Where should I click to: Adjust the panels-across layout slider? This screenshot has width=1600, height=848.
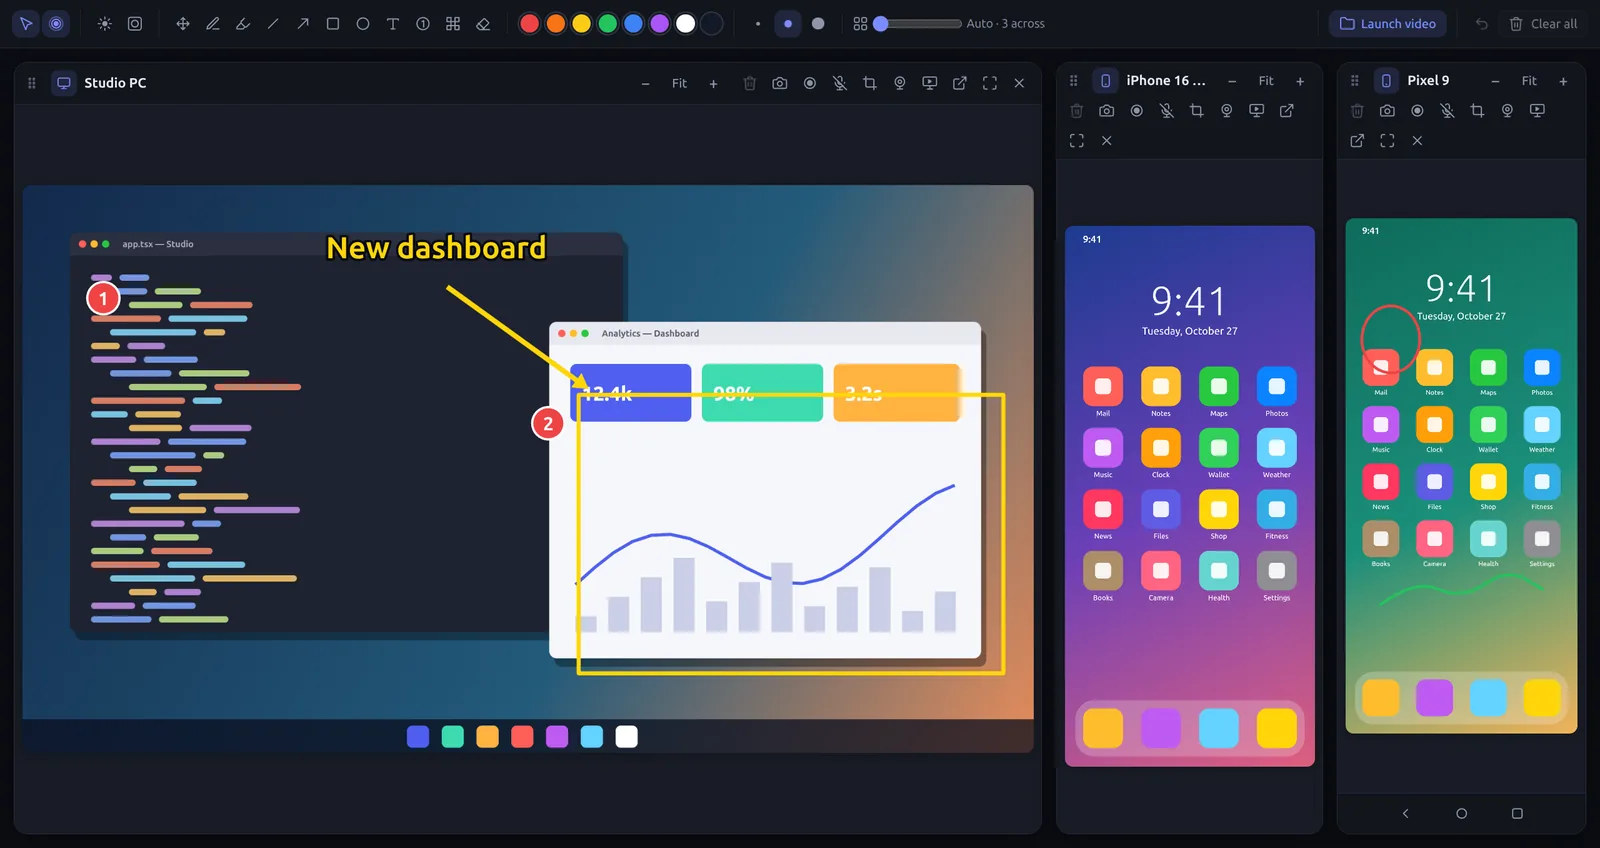click(x=917, y=24)
